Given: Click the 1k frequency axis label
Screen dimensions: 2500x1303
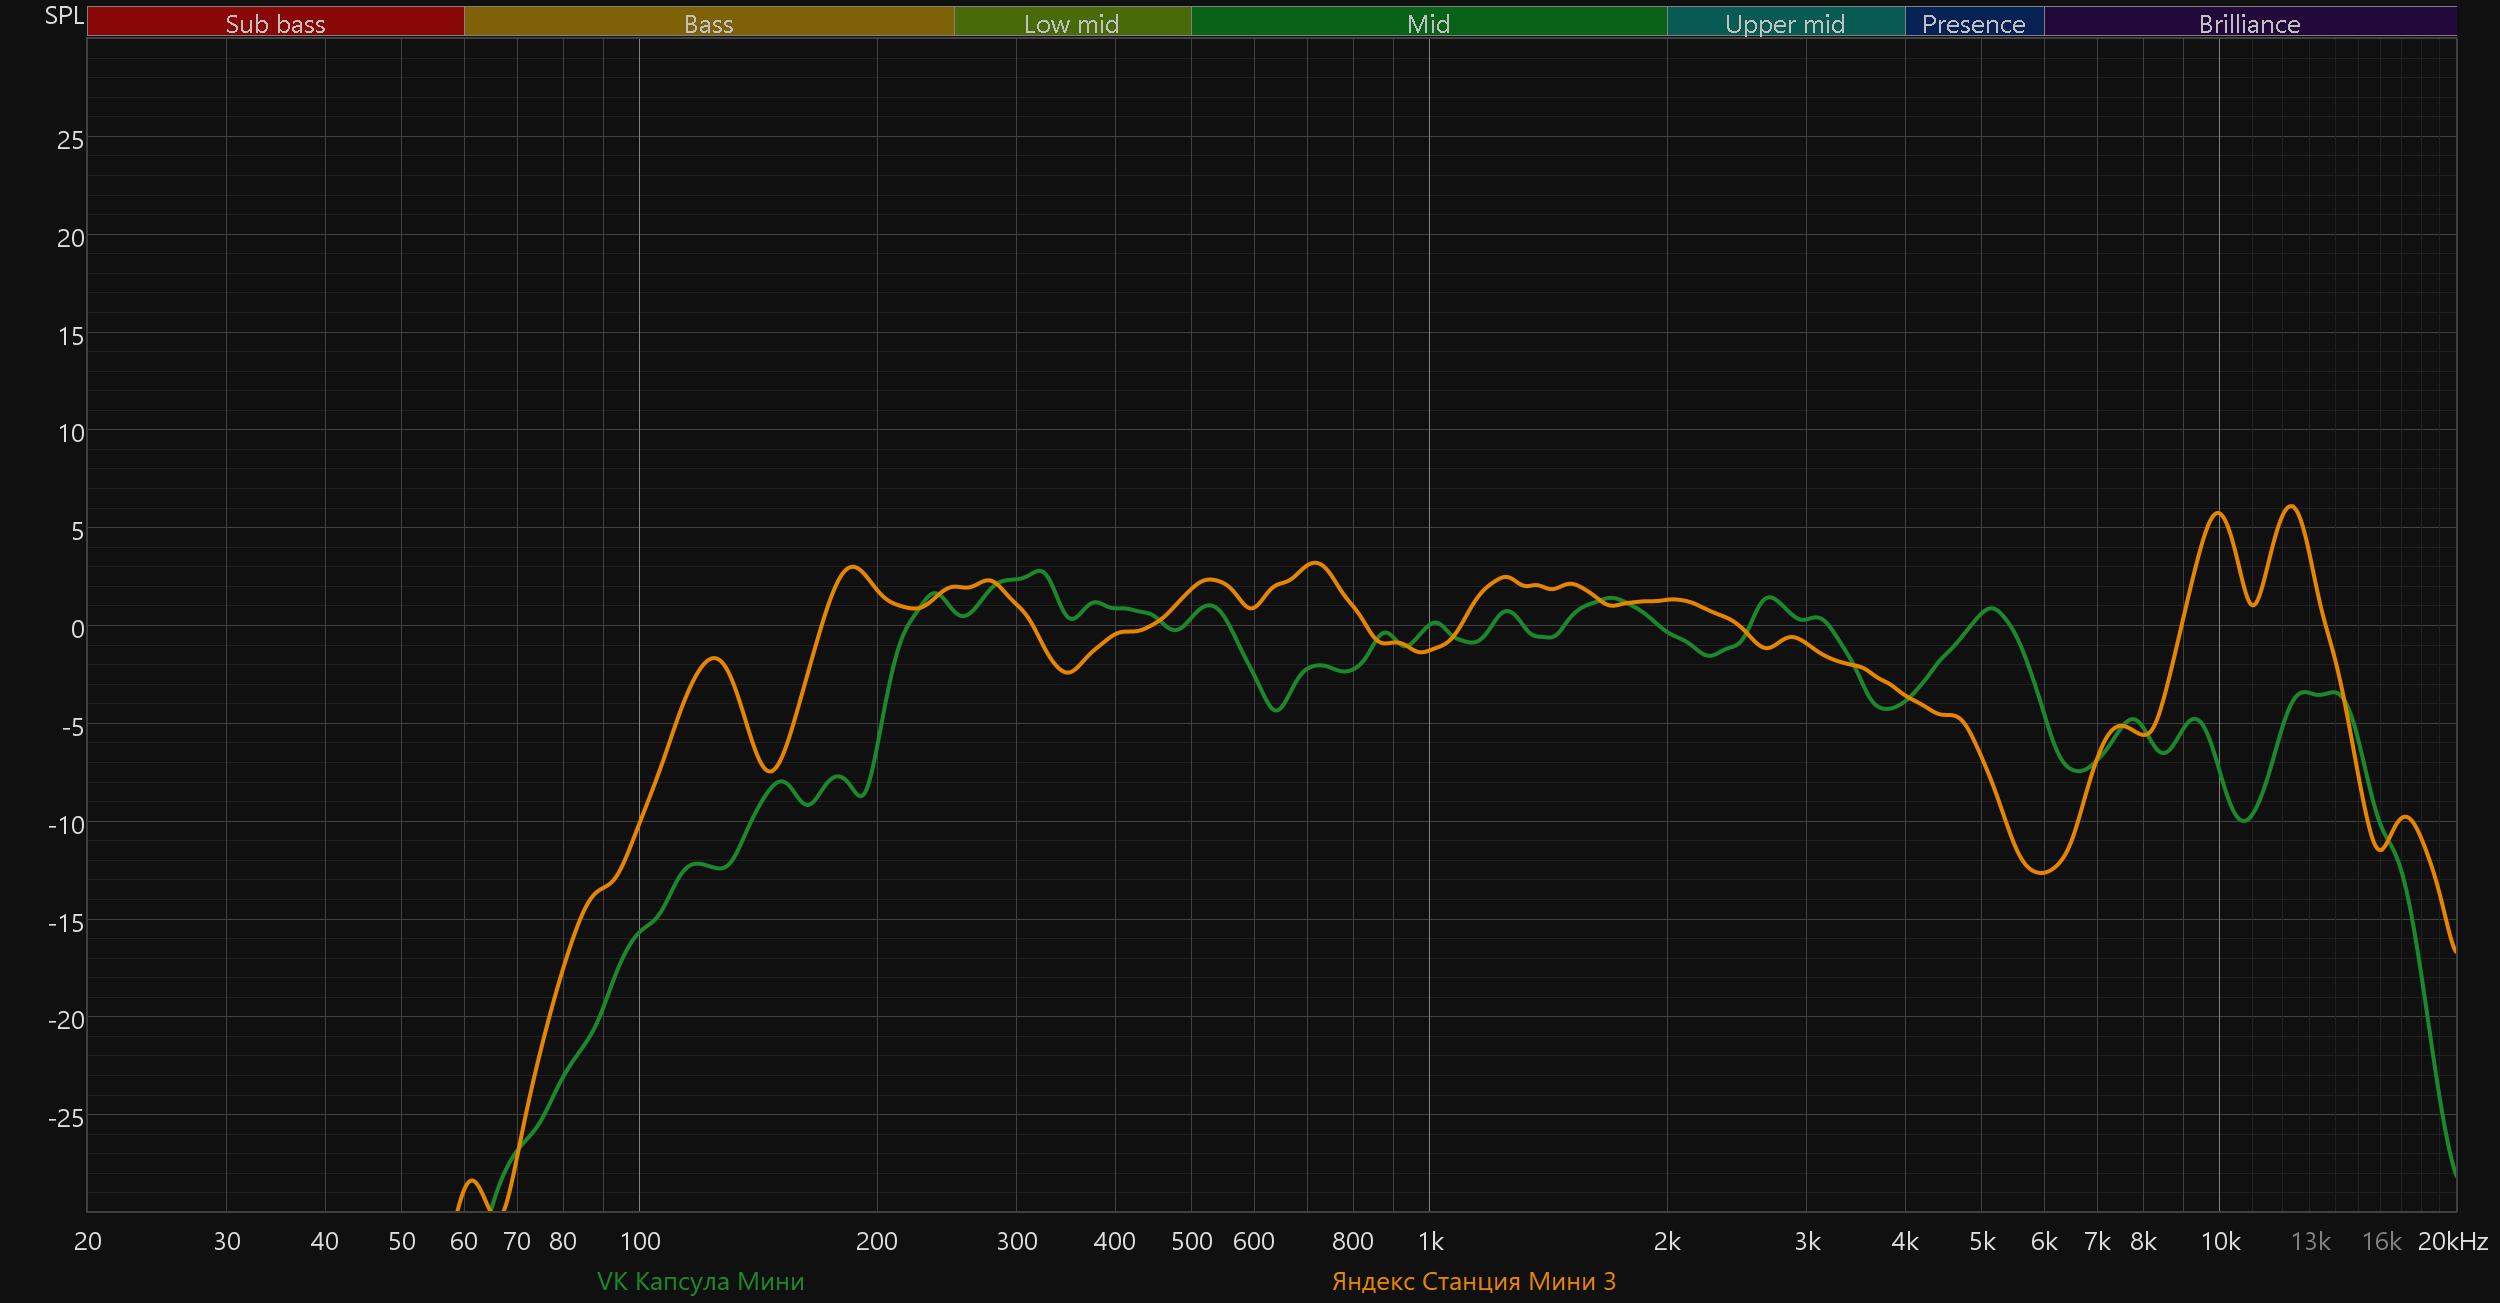Looking at the screenshot, I should click(1430, 1241).
